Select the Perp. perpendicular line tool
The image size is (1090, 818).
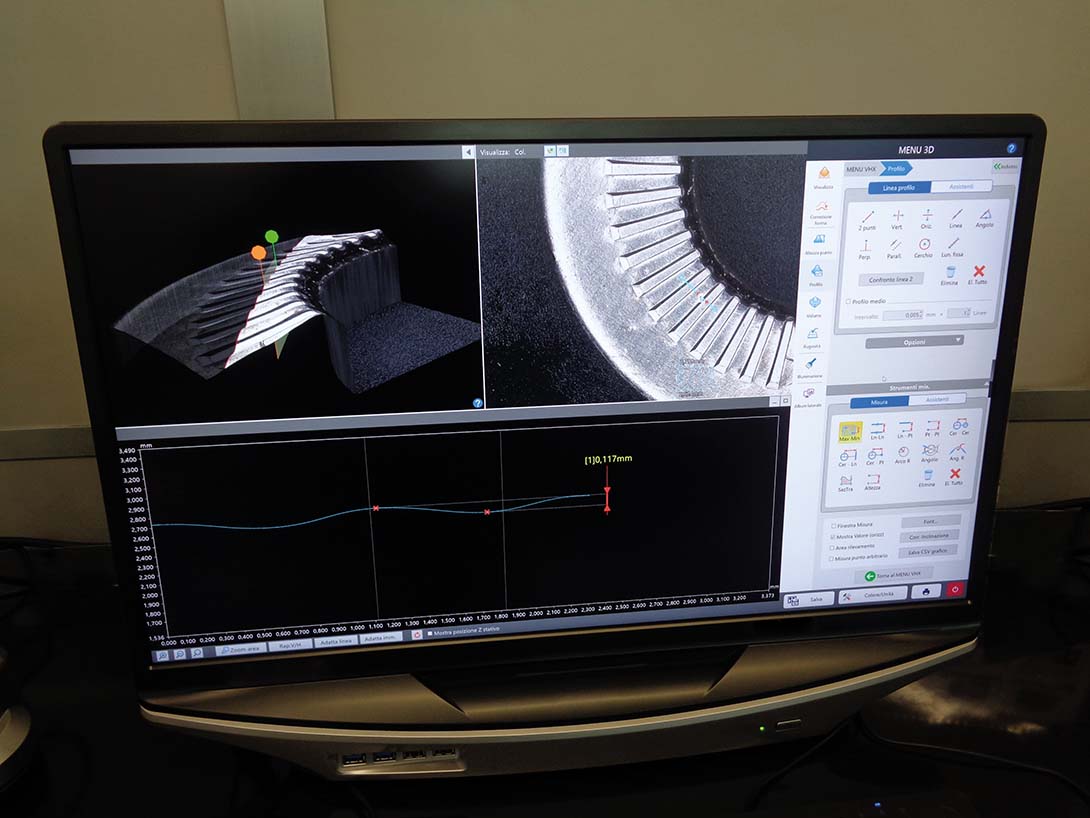(865, 250)
